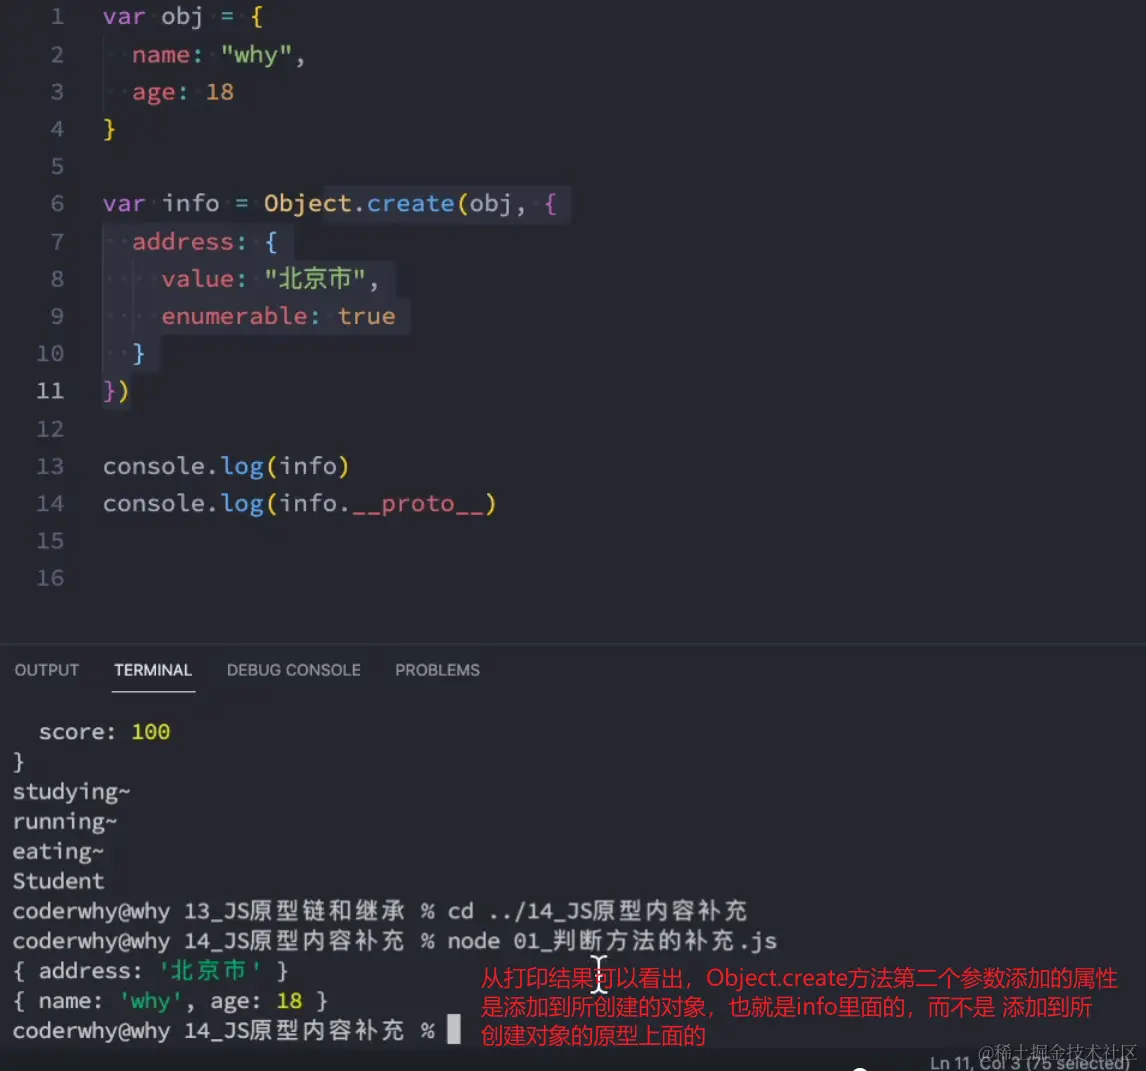Click 'studying~' in terminal output
The width and height of the screenshot is (1146, 1071).
point(72,792)
